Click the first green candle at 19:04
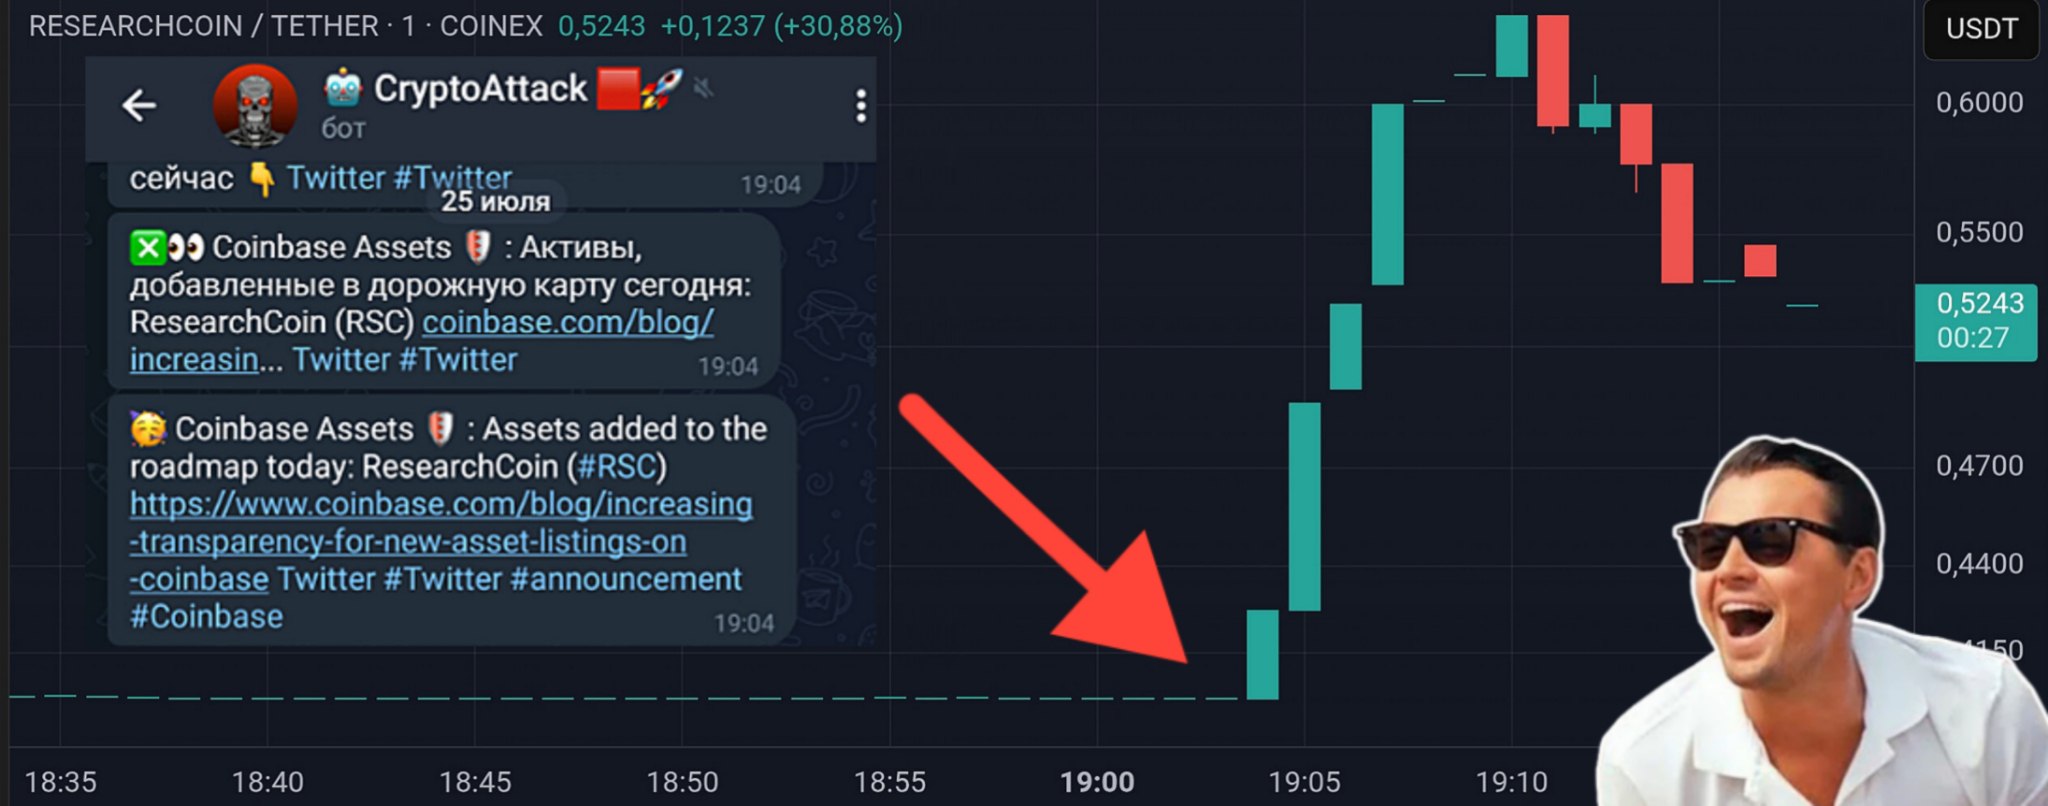Viewport: 2048px width, 806px height. 1262,654
